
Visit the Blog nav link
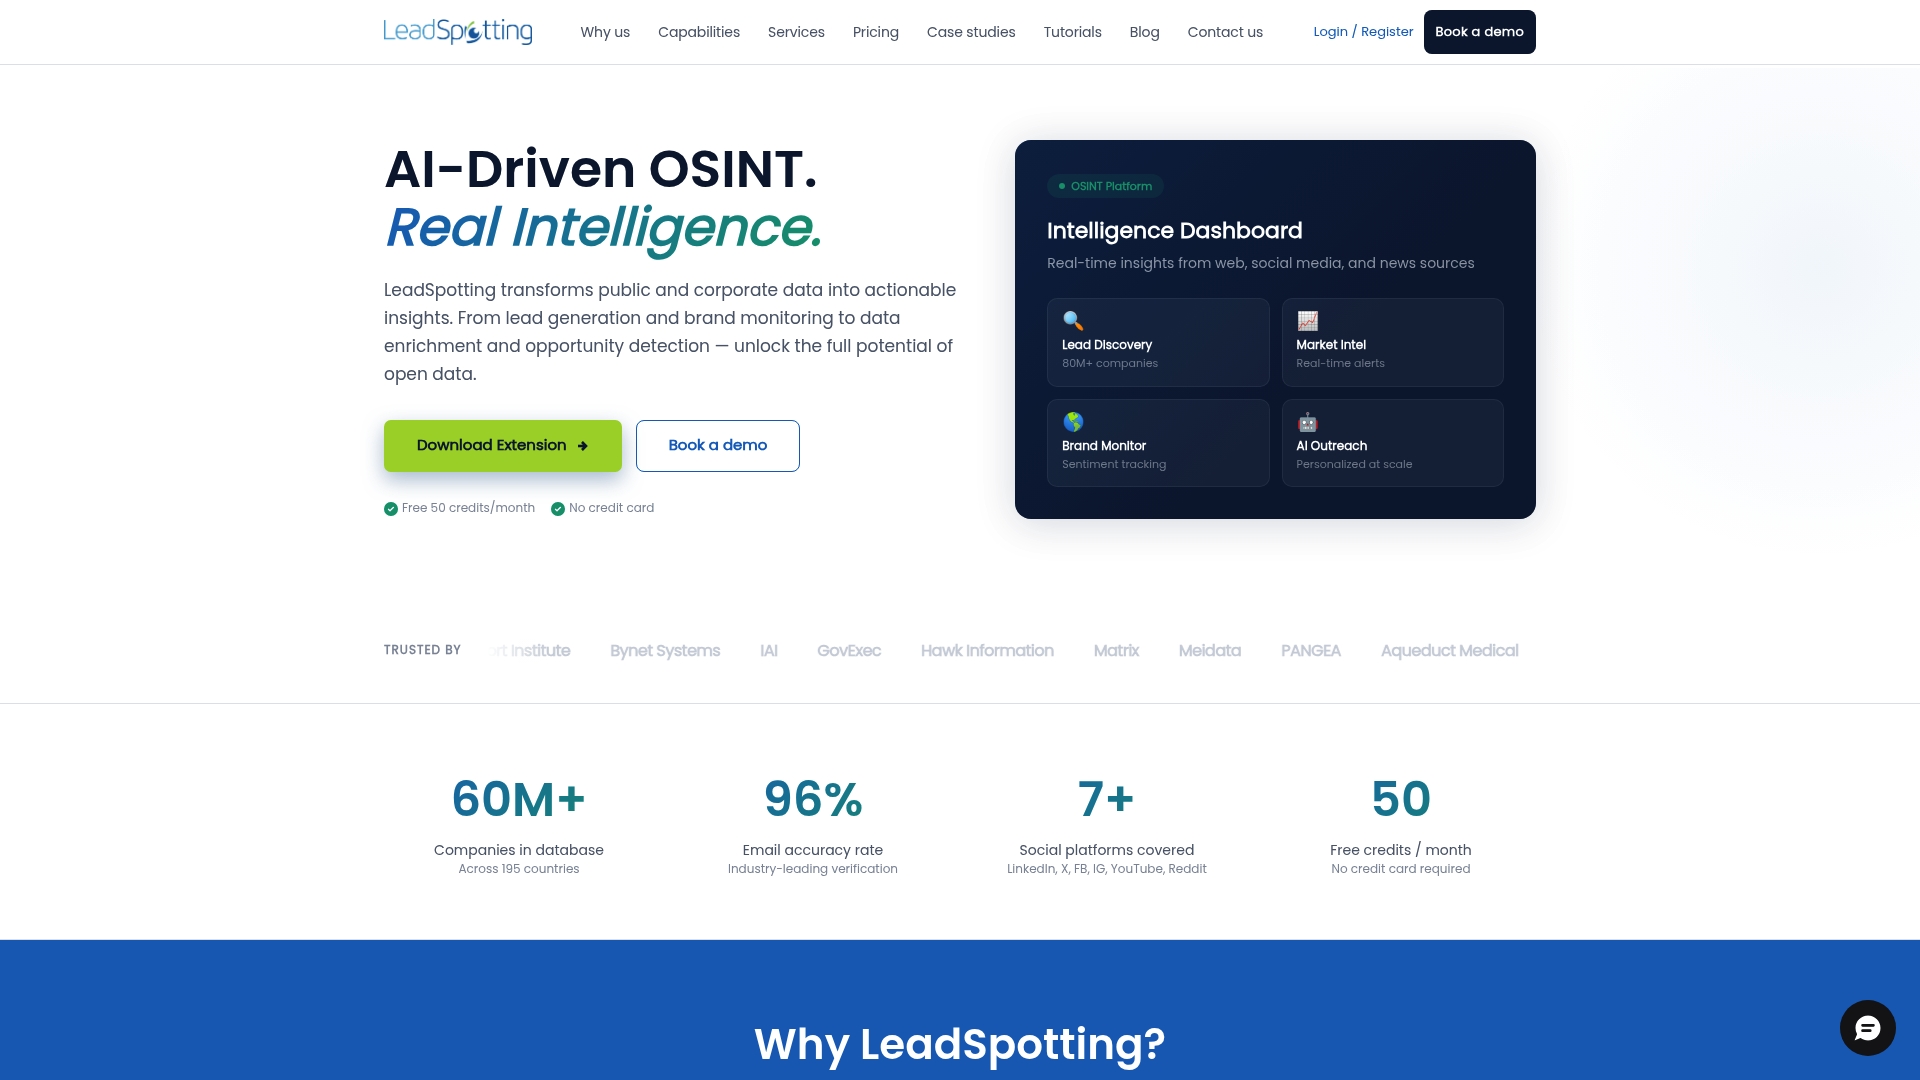1144,32
